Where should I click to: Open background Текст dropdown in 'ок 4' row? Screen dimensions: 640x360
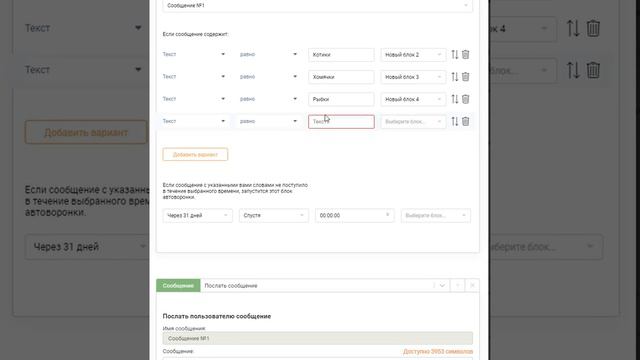click(x=84, y=28)
